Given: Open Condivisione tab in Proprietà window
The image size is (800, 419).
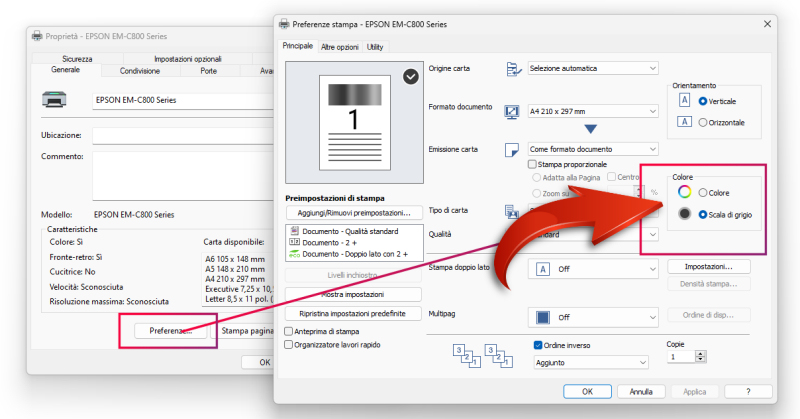Looking at the screenshot, I should tap(140, 71).
